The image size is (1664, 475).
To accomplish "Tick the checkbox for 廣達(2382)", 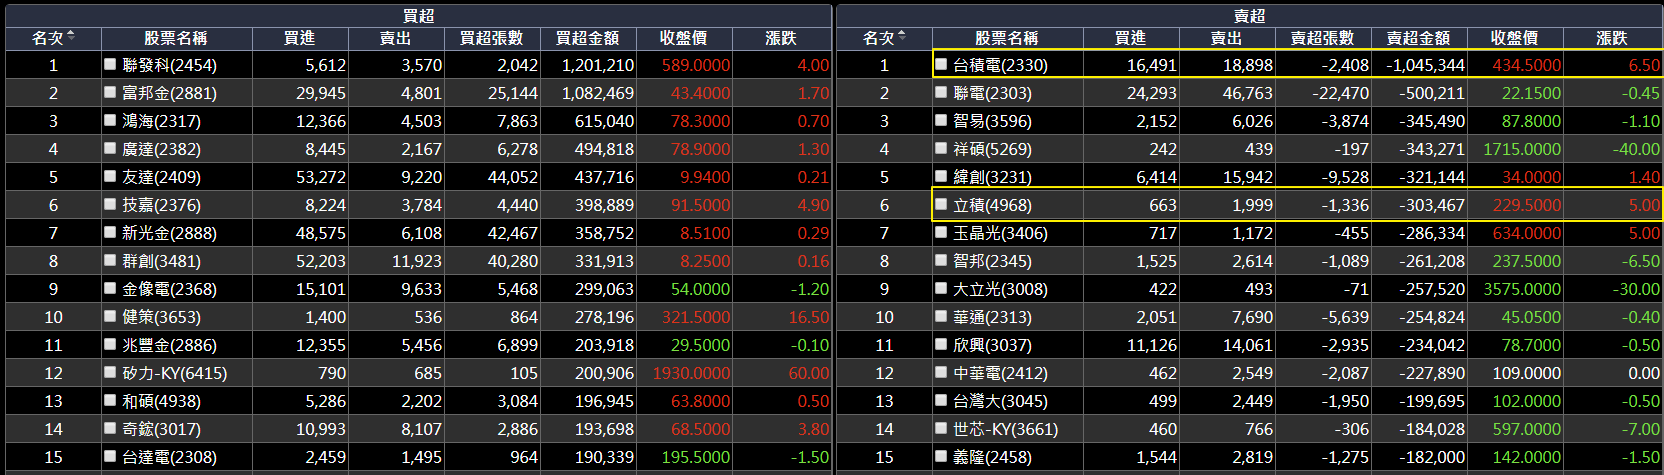I will 110,148.
